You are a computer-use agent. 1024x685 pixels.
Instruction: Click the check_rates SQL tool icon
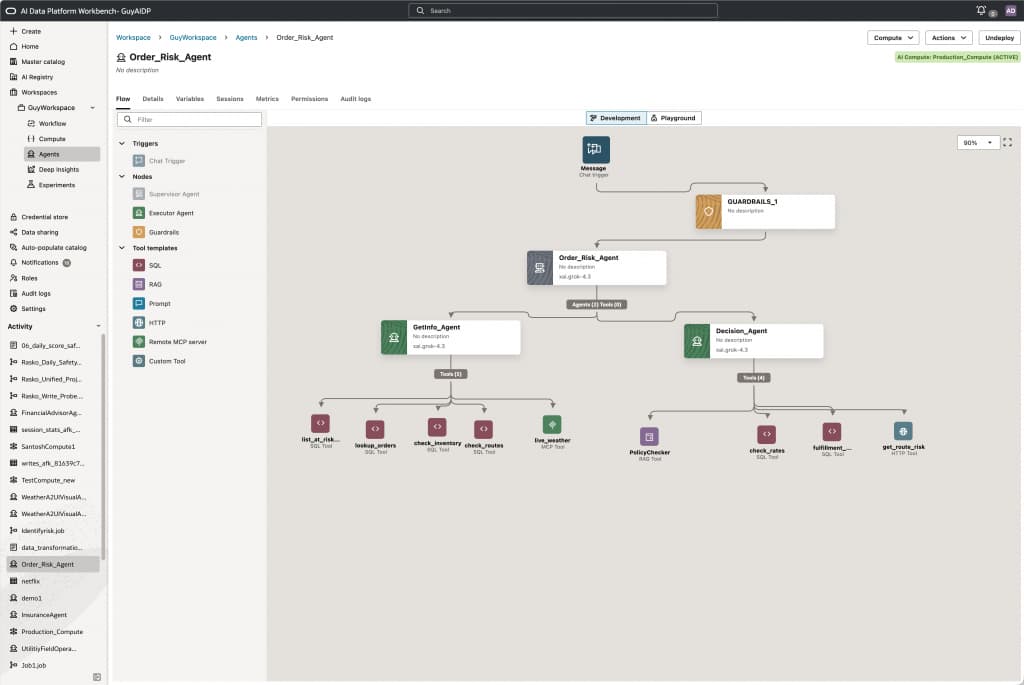click(766, 434)
